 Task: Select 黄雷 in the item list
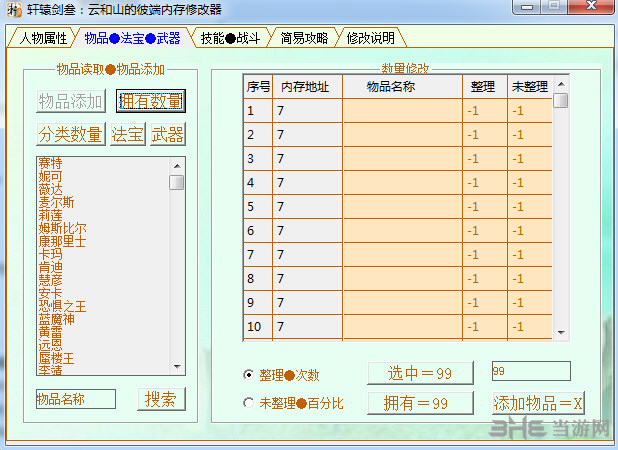[50, 332]
